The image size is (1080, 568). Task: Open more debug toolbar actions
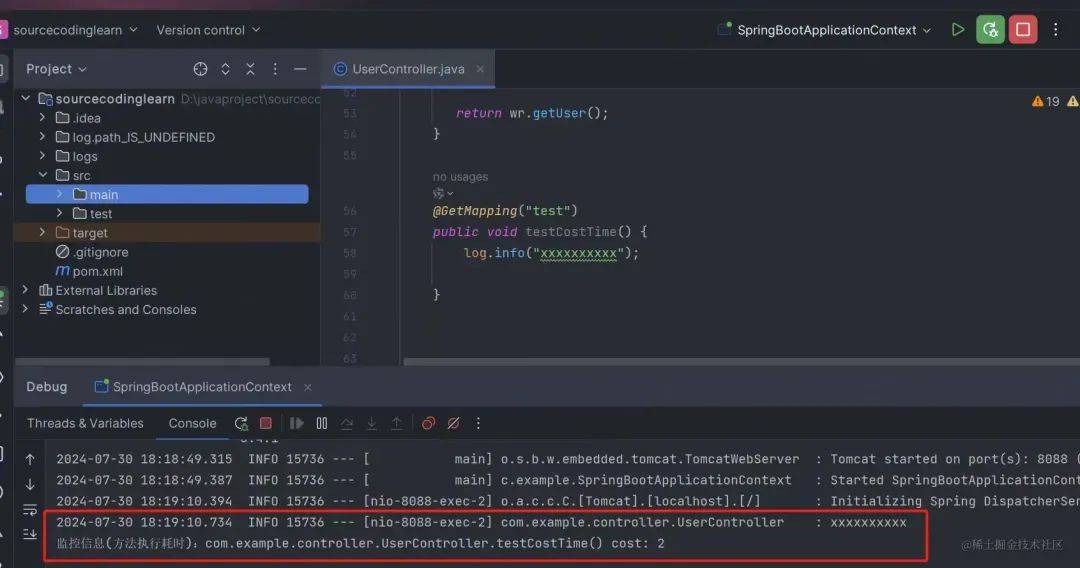click(478, 423)
